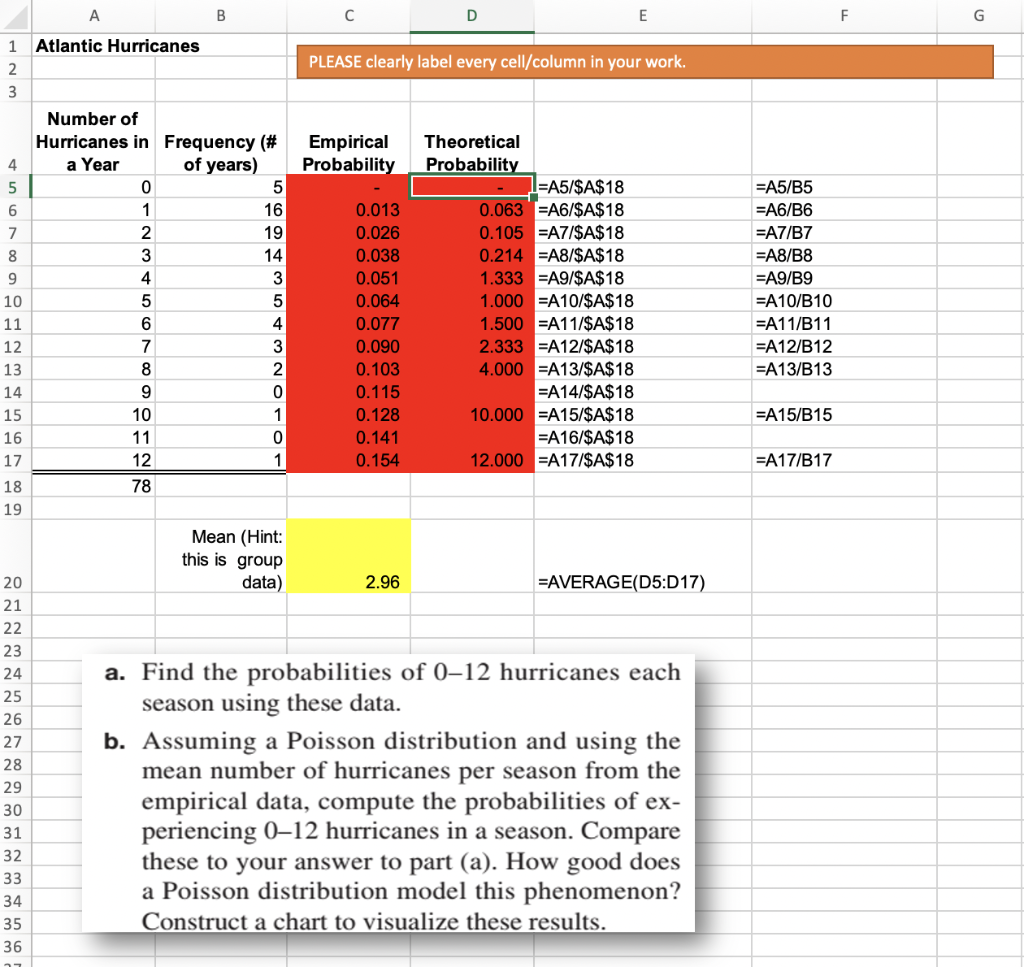Click frequency value 19 in column B
Viewport: 1024px width, 967px height.
pos(273,233)
